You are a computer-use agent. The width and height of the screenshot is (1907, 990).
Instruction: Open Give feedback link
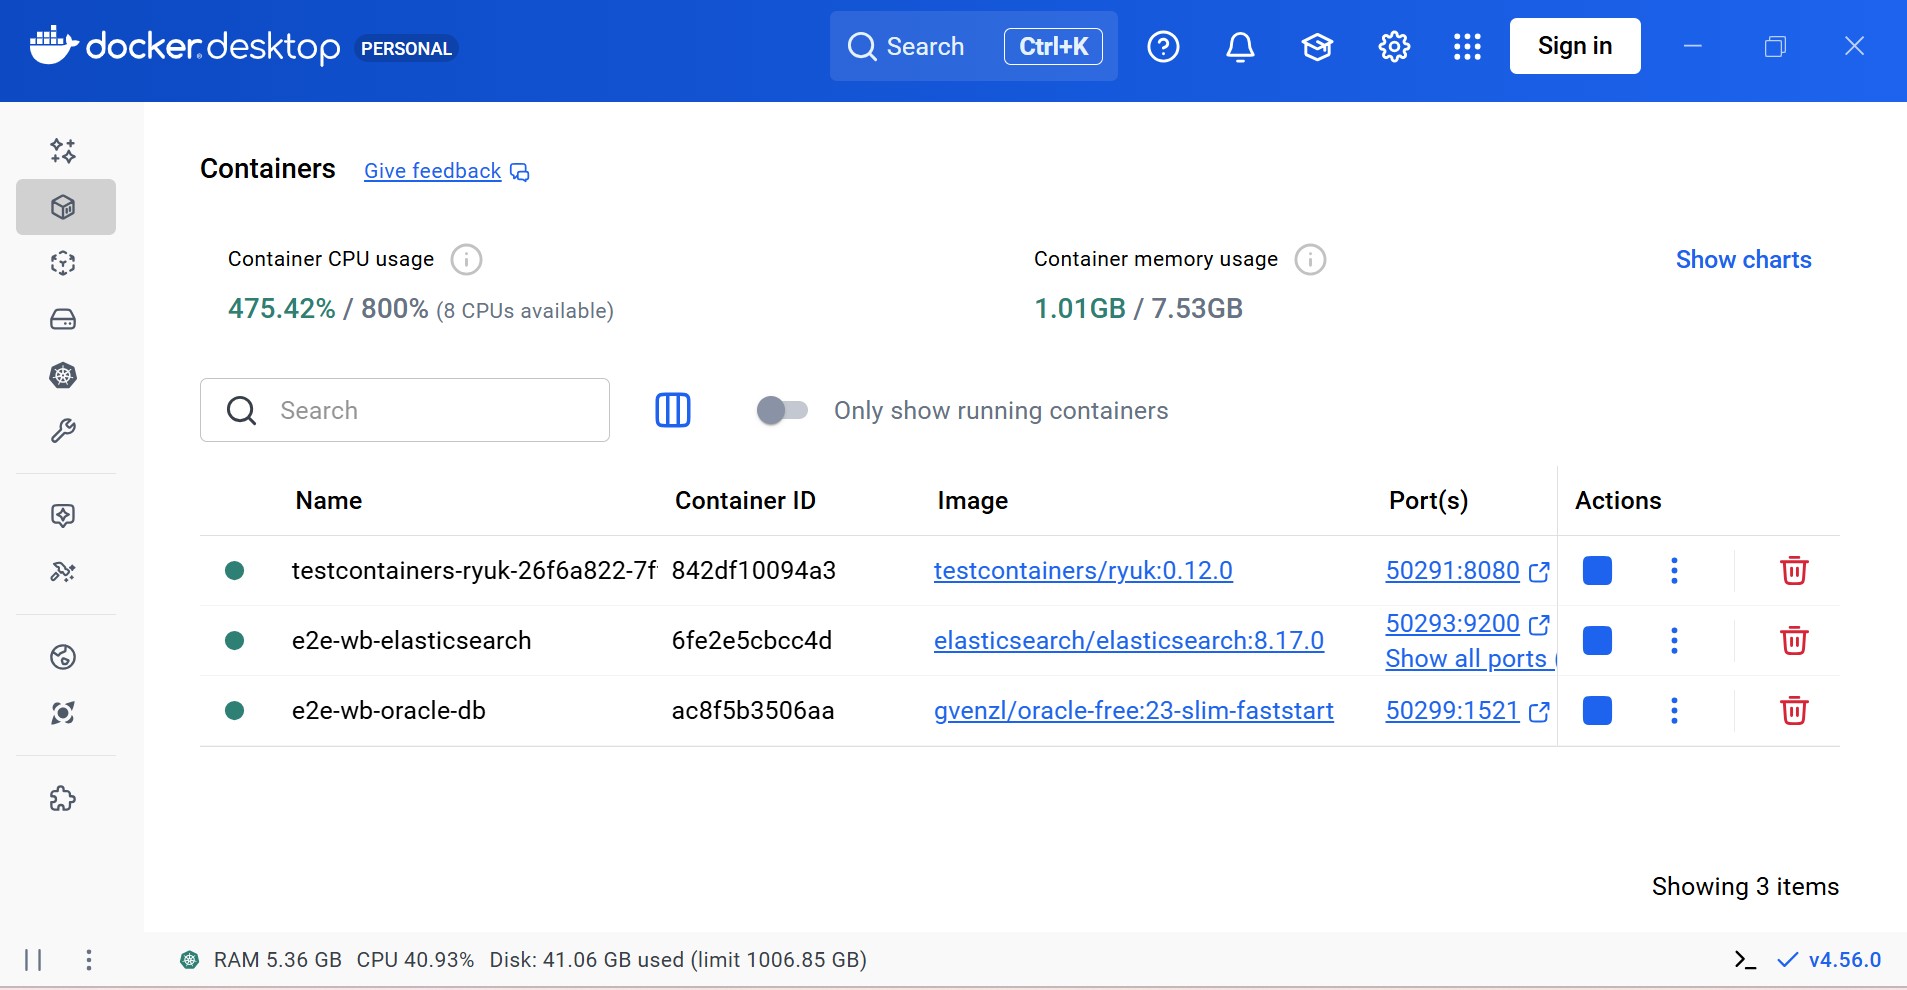click(x=446, y=171)
